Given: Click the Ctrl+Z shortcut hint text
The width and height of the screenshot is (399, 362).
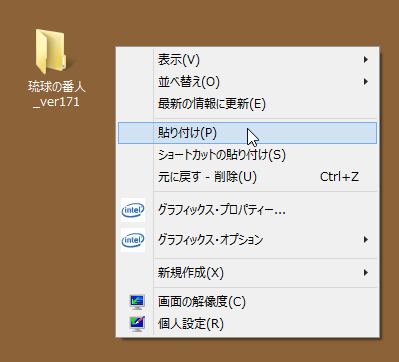Looking at the screenshot, I should pyautogui.click(x=339, y=177).
